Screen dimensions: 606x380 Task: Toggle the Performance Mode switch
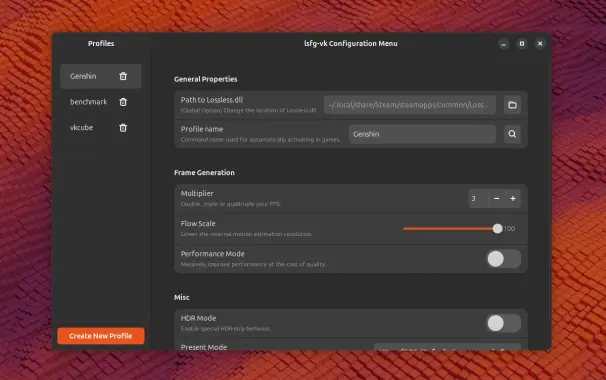tap(504, 259)
